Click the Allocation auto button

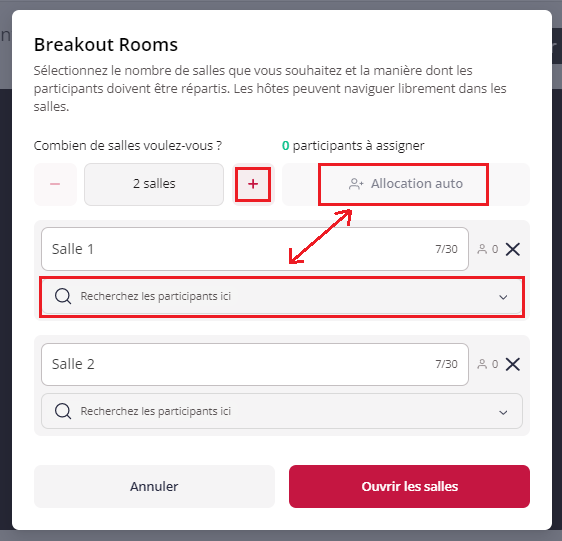coord(406,184)
